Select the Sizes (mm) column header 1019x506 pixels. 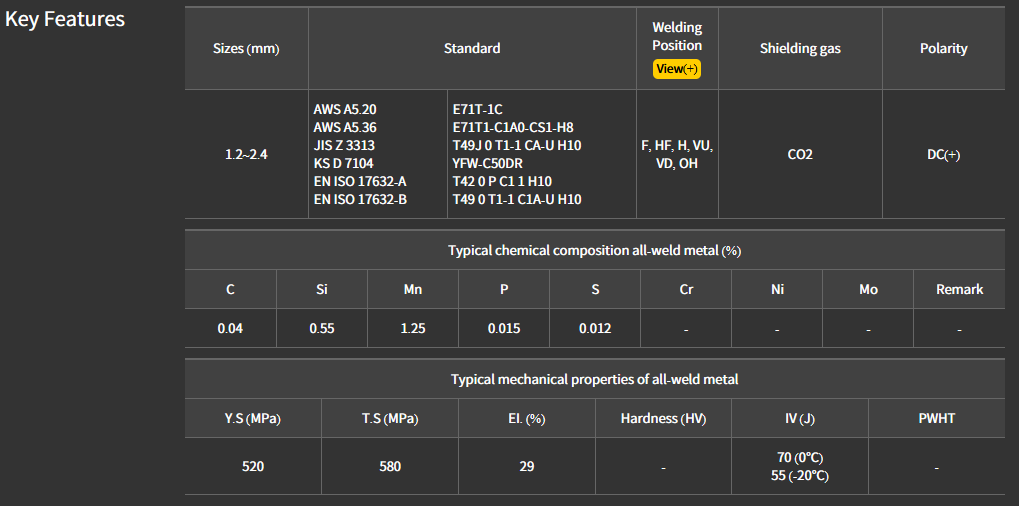click(x=246, y=48)
